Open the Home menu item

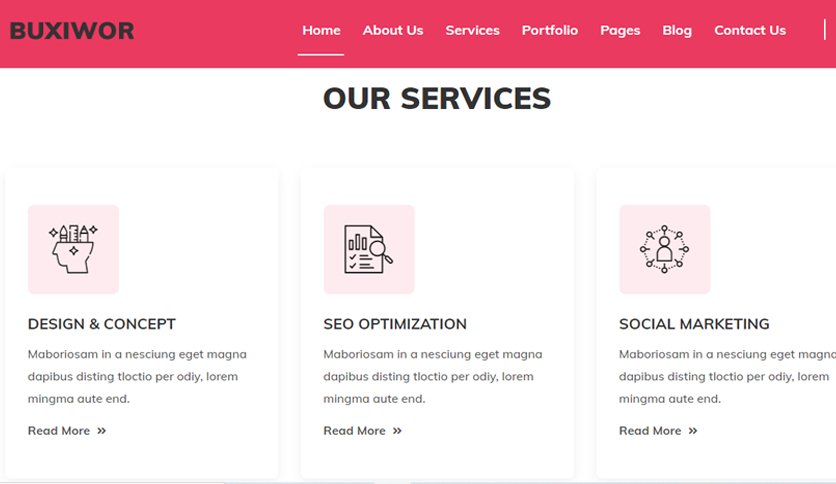[321, 30]
